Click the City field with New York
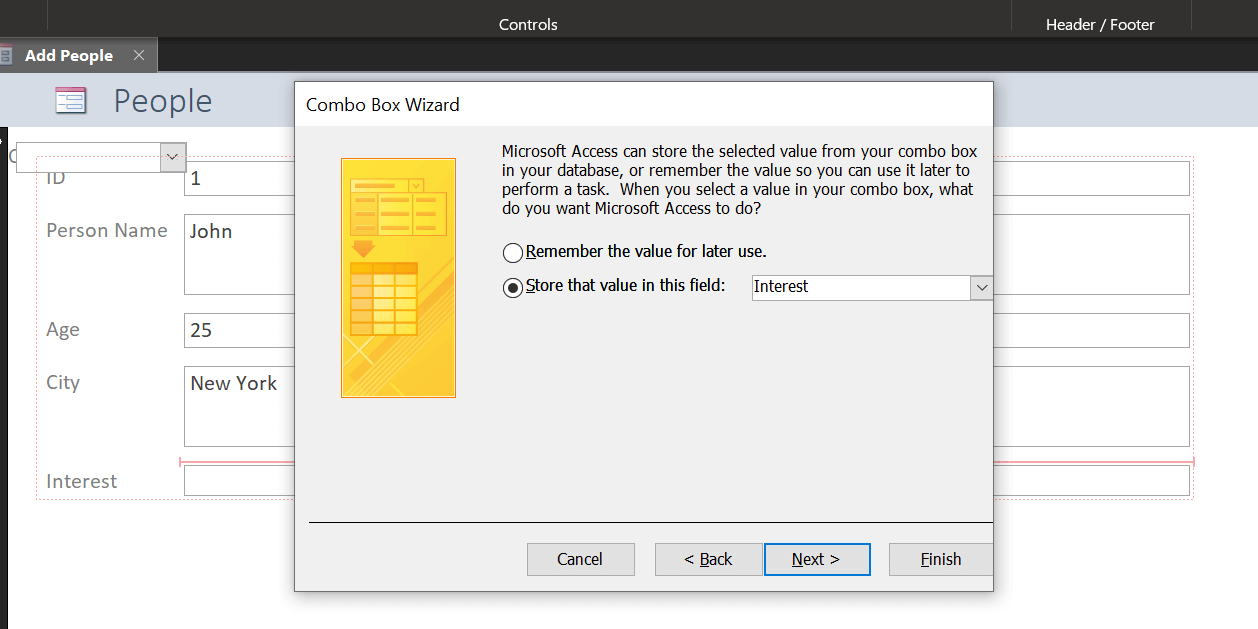 [239, 406]
